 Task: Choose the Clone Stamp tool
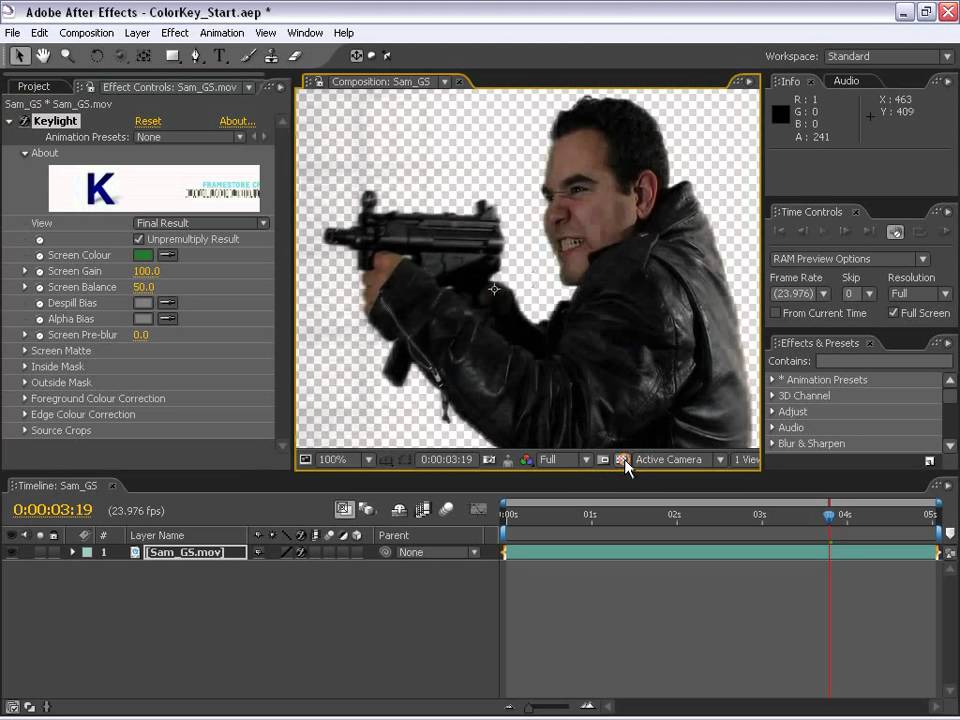271,56
